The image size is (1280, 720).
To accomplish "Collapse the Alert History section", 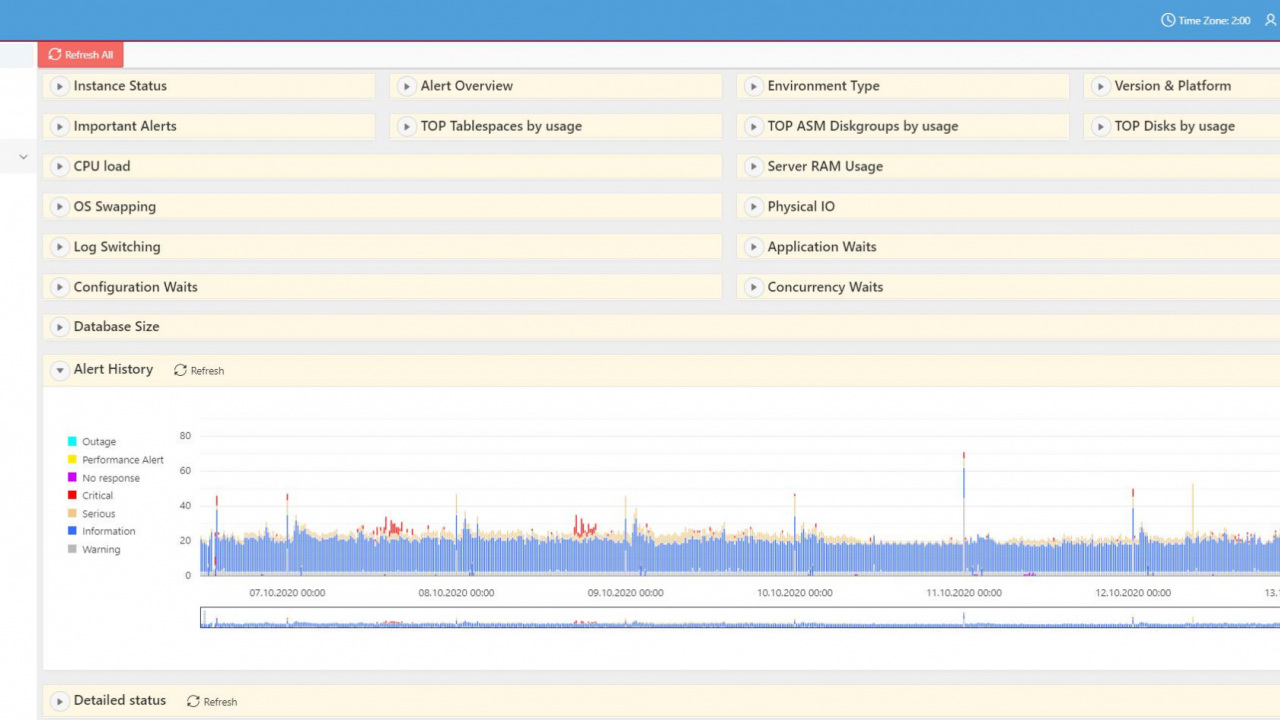I will click(x=60, y=370).
